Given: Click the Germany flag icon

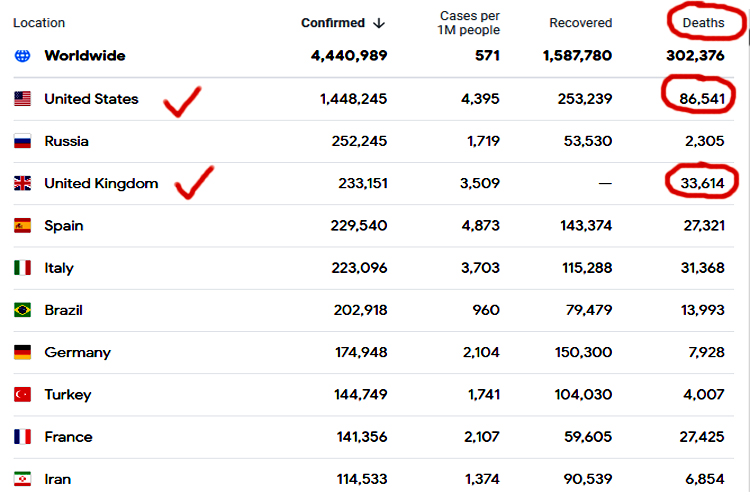Looking at the screenshot, I should pos(22,352).
